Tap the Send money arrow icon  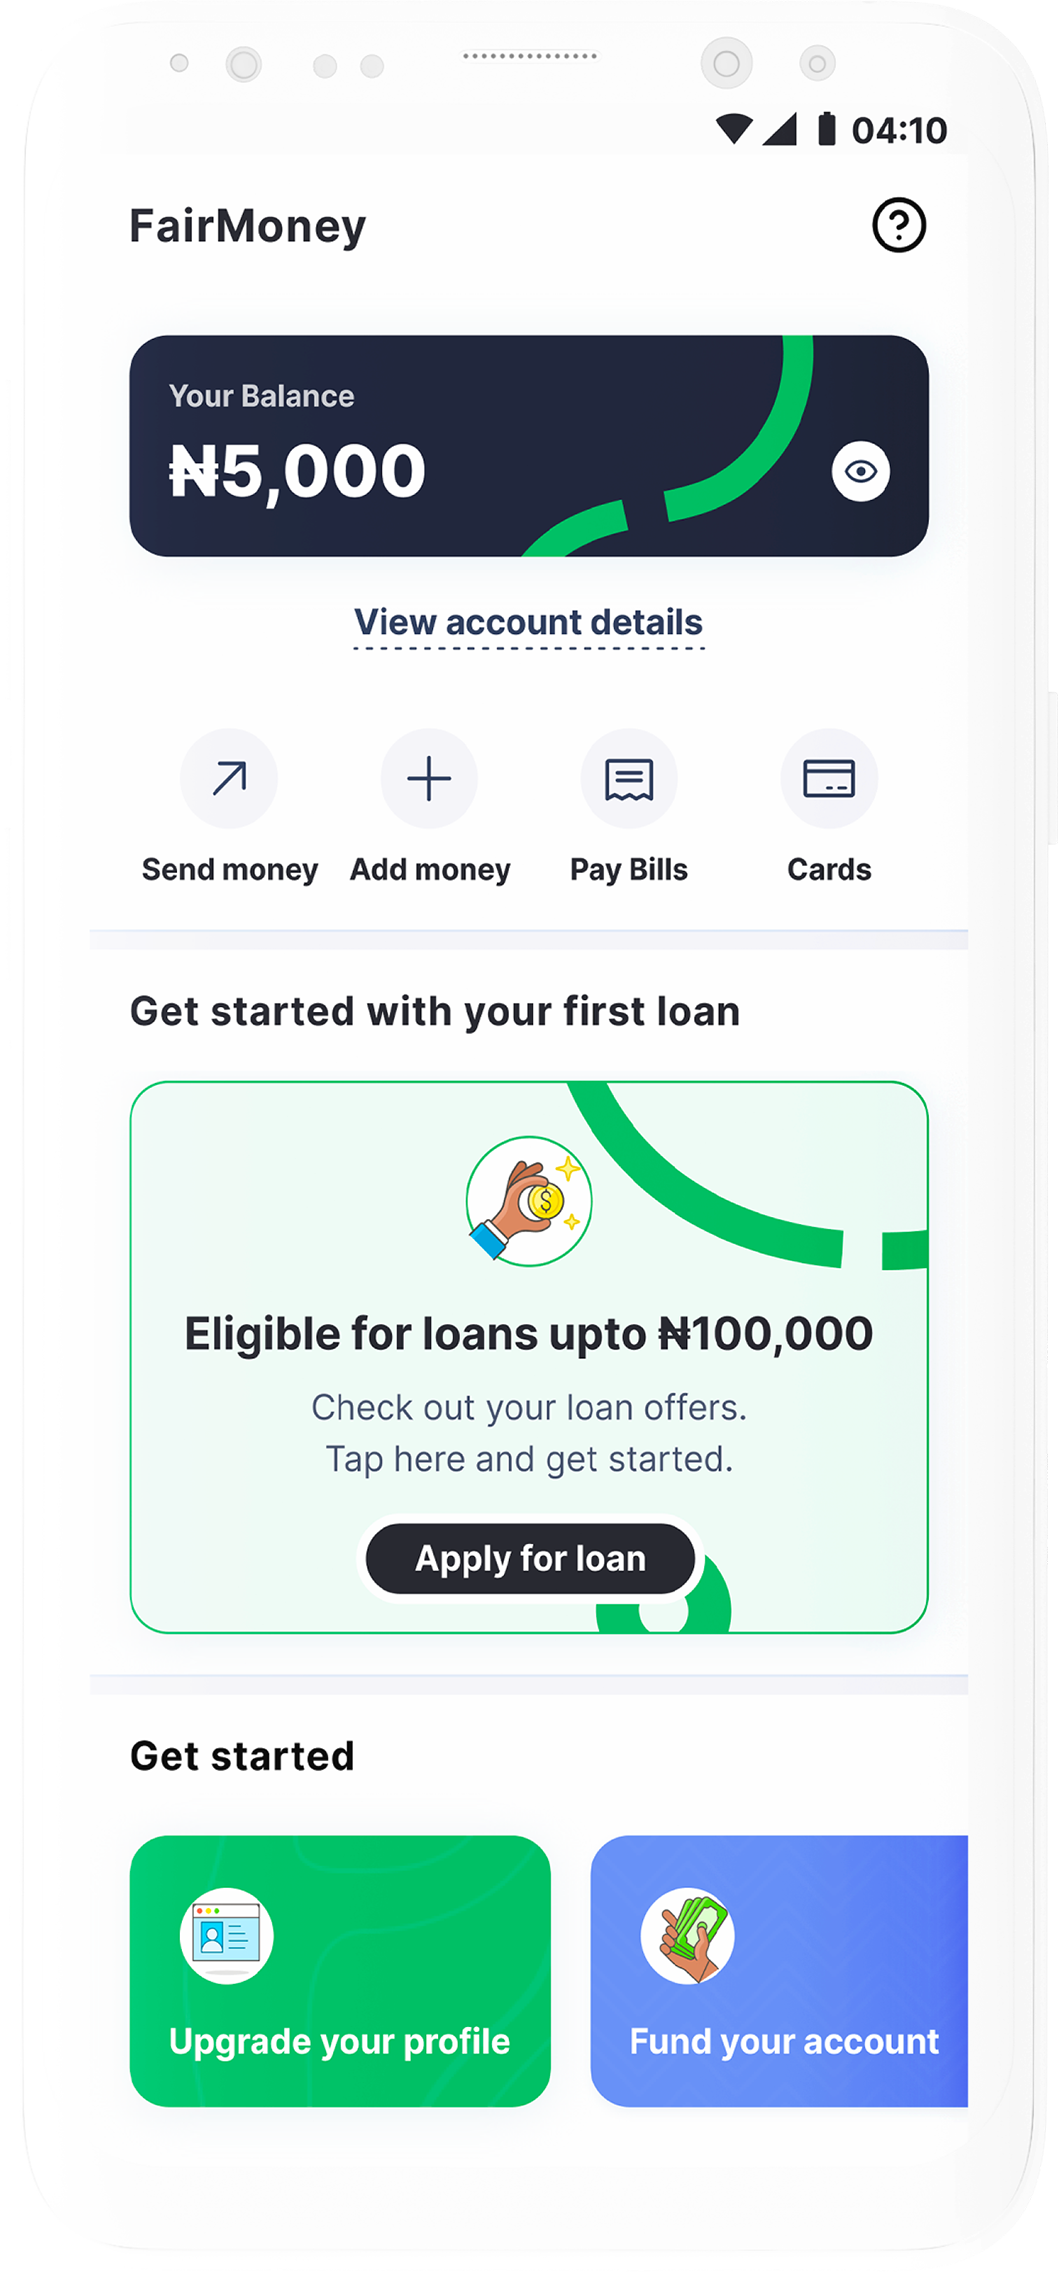[x=229, y=779]
